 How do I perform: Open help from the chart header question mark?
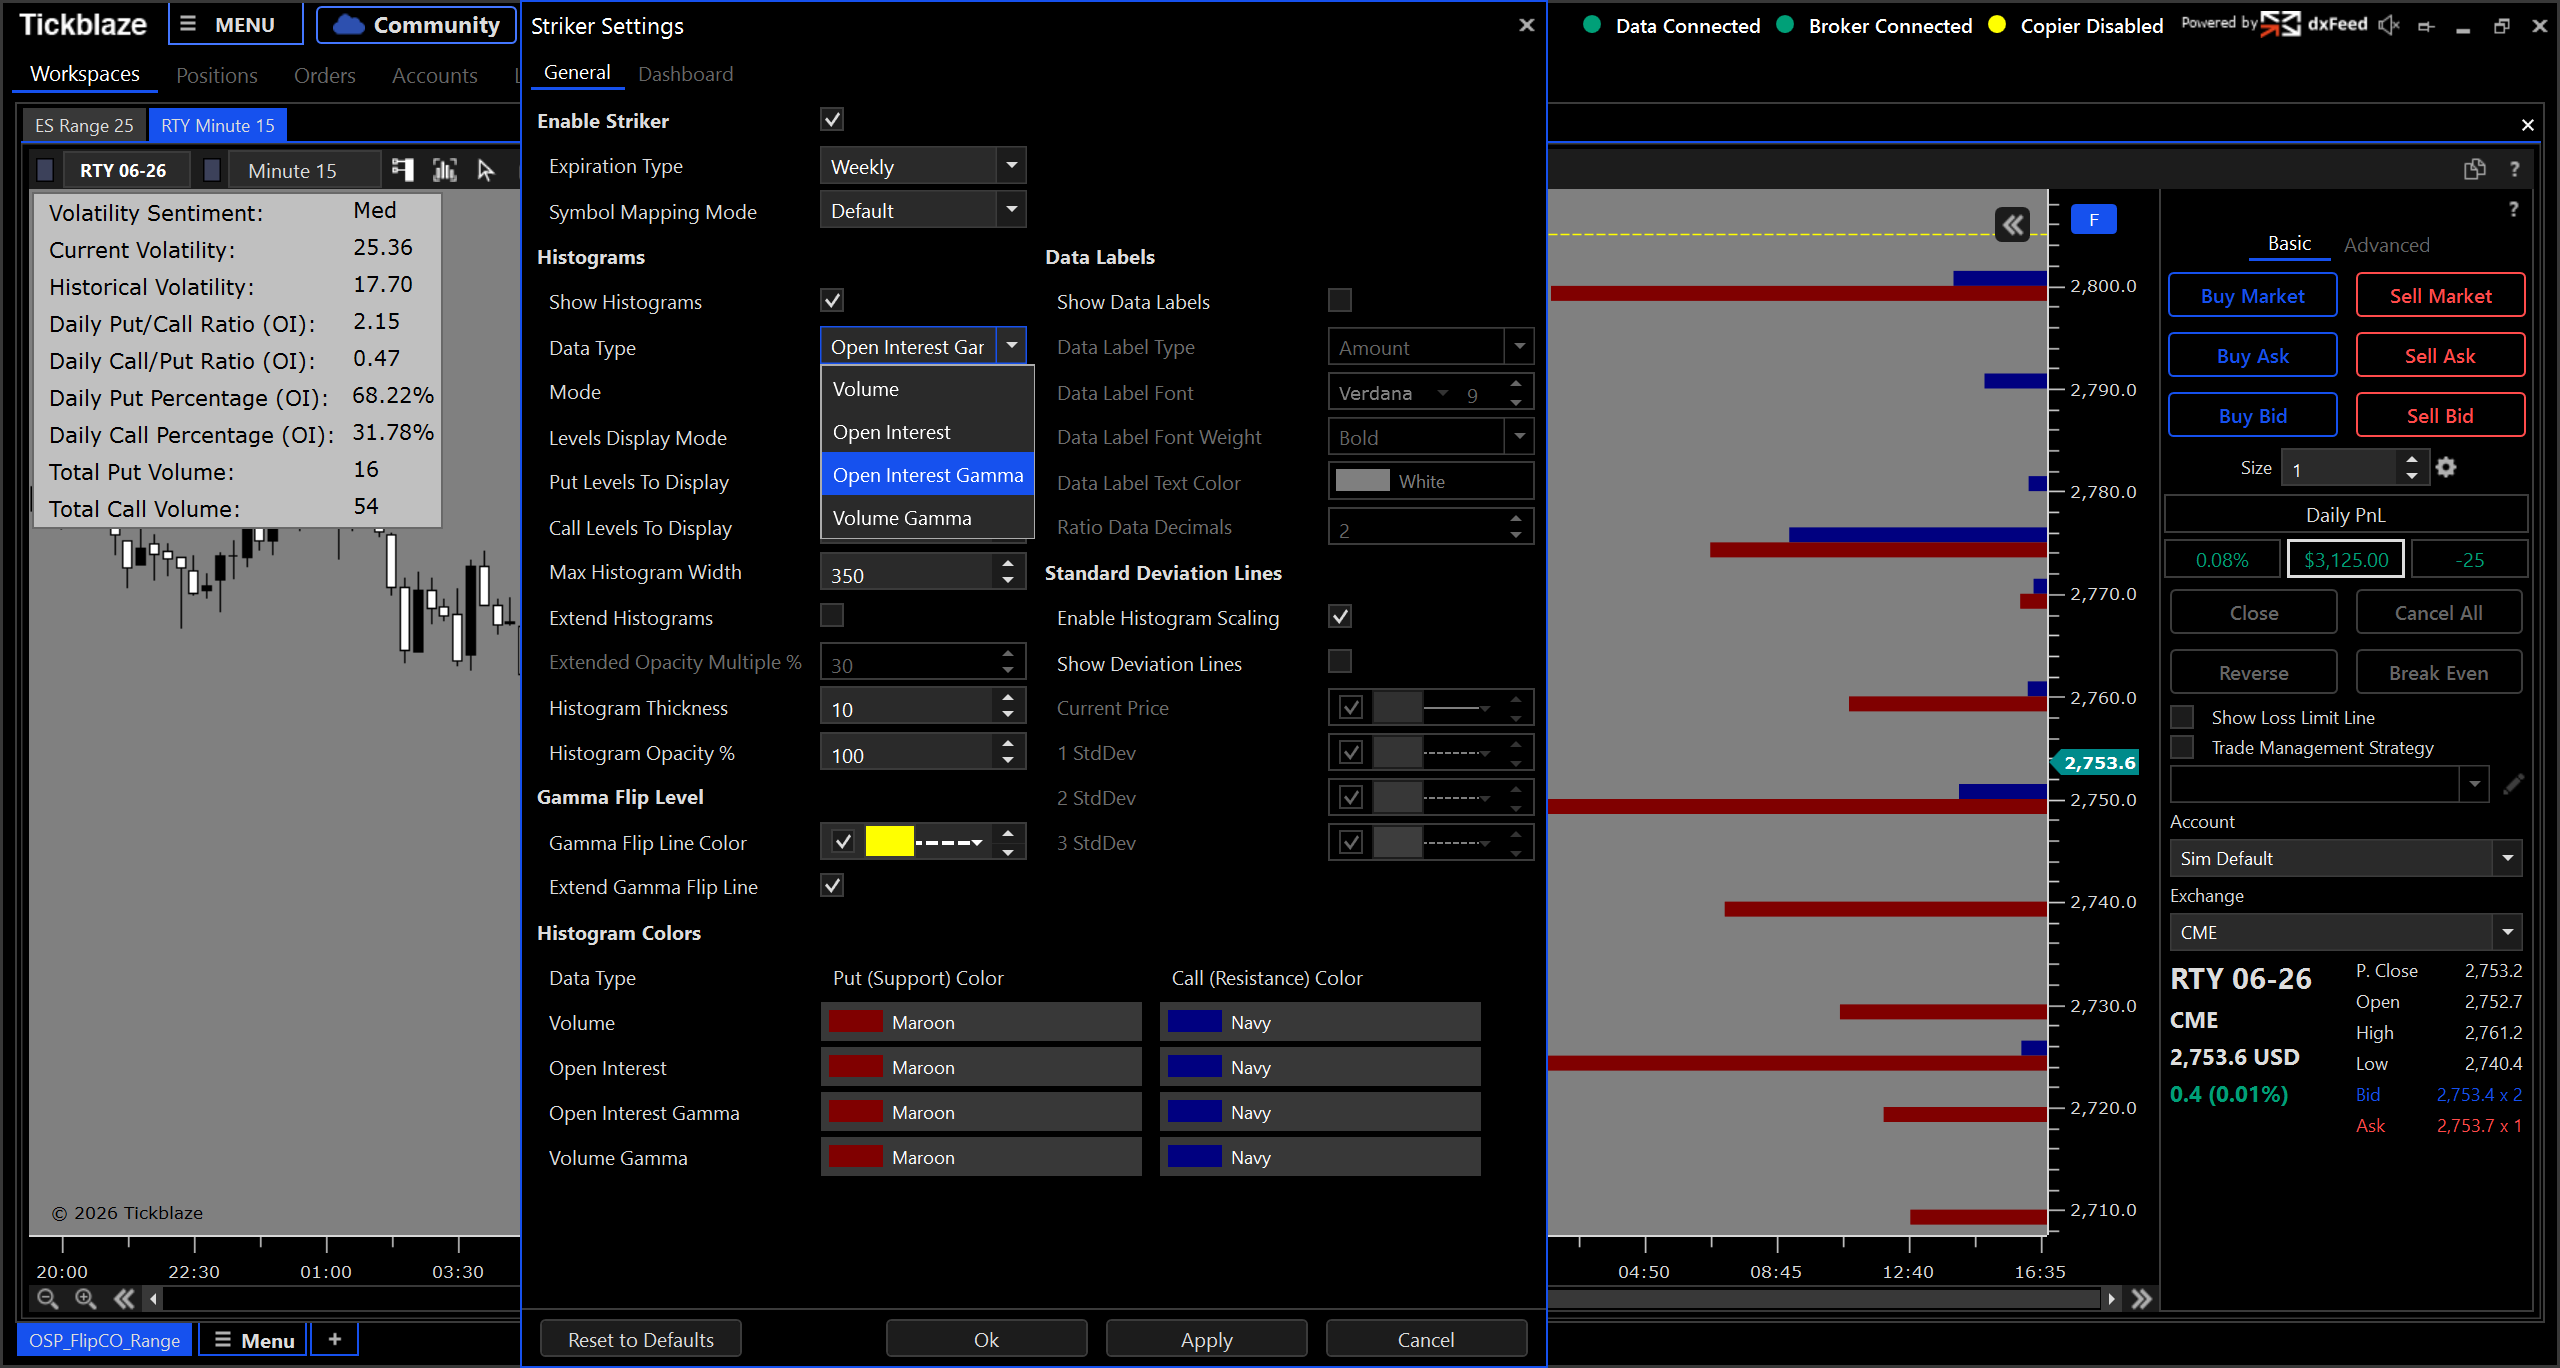(x=2514, y=169)
